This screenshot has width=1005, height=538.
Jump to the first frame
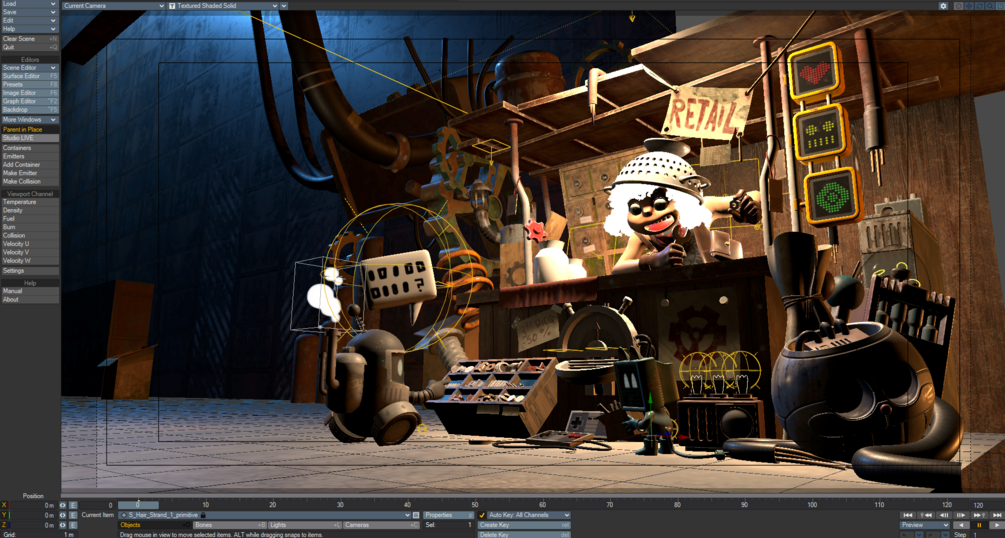click(908, 515)
